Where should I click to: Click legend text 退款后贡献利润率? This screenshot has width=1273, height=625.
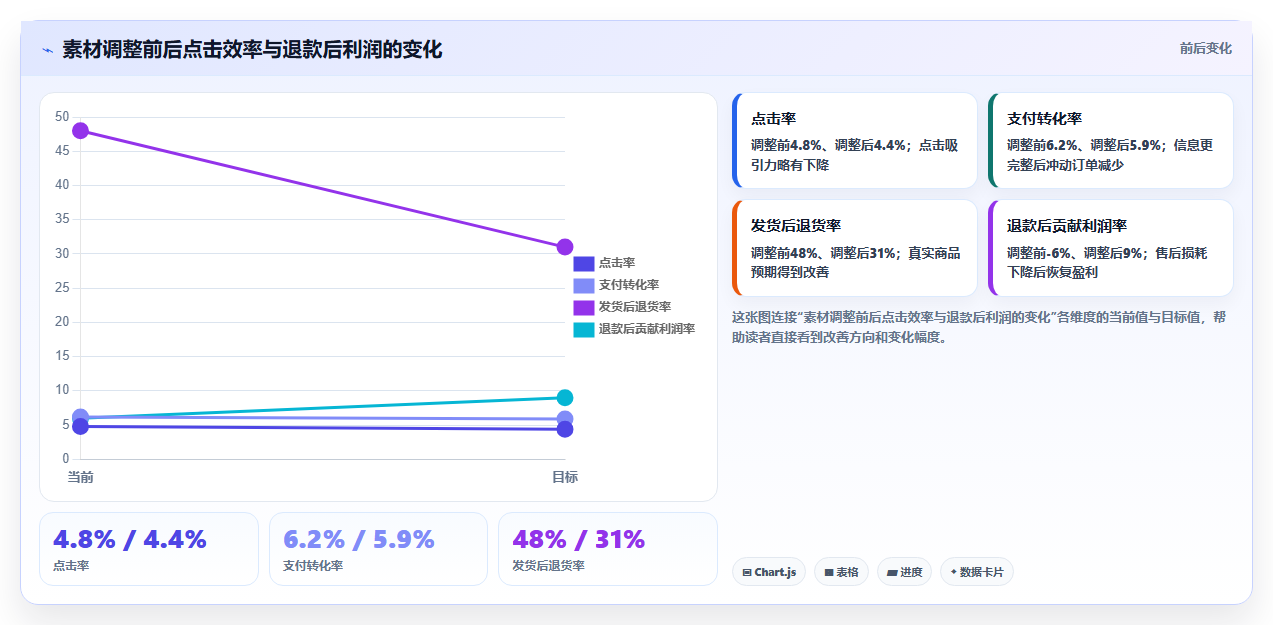coord(647,329)
